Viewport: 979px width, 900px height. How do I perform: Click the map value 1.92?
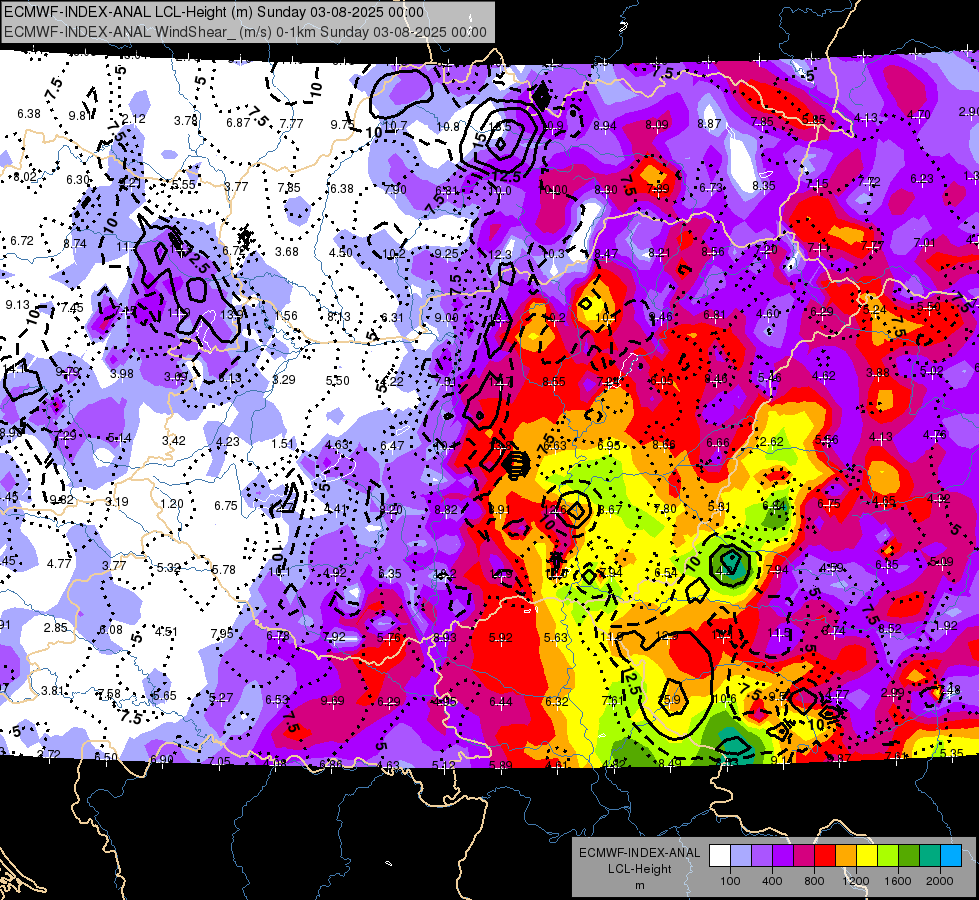tap(946, 625)
